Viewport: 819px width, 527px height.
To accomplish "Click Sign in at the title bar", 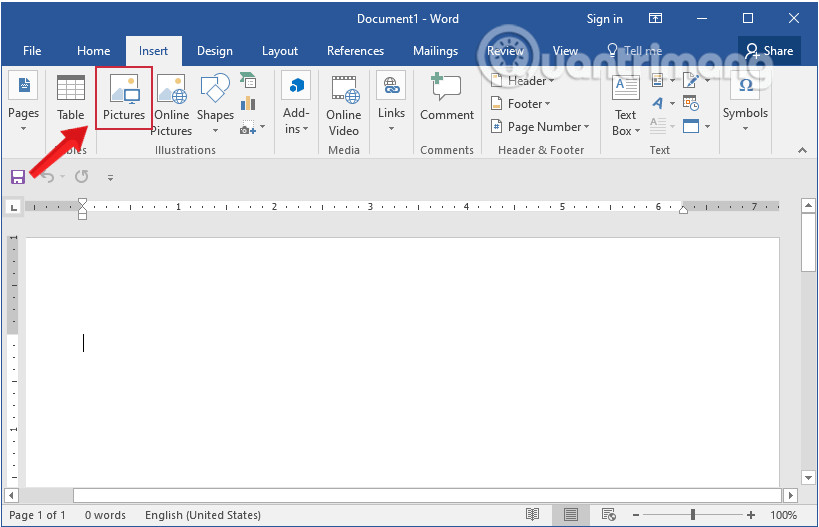I will [604, 19].
